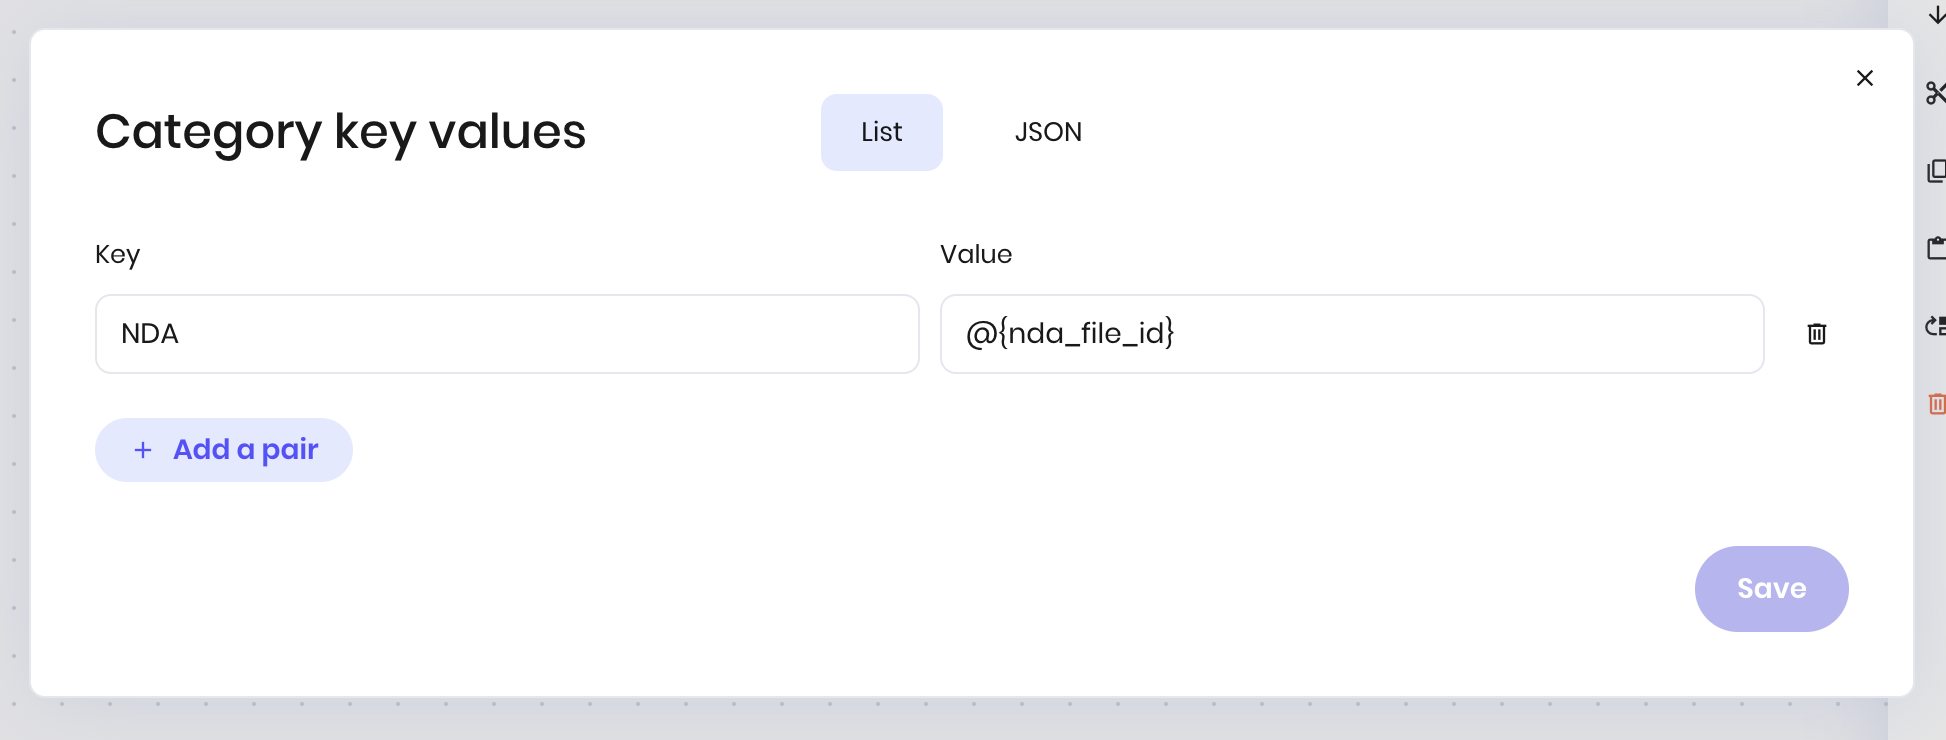Switch to the List tab
Screen dimensions: 1946x740
[x=881, y=132]
